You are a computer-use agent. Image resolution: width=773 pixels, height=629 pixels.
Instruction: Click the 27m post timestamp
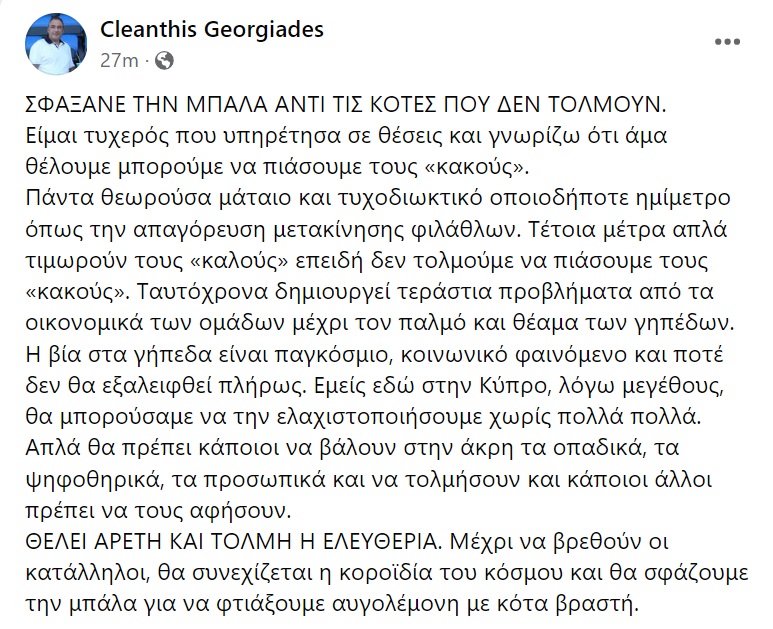pyautogui.click(x=119, y=61)
